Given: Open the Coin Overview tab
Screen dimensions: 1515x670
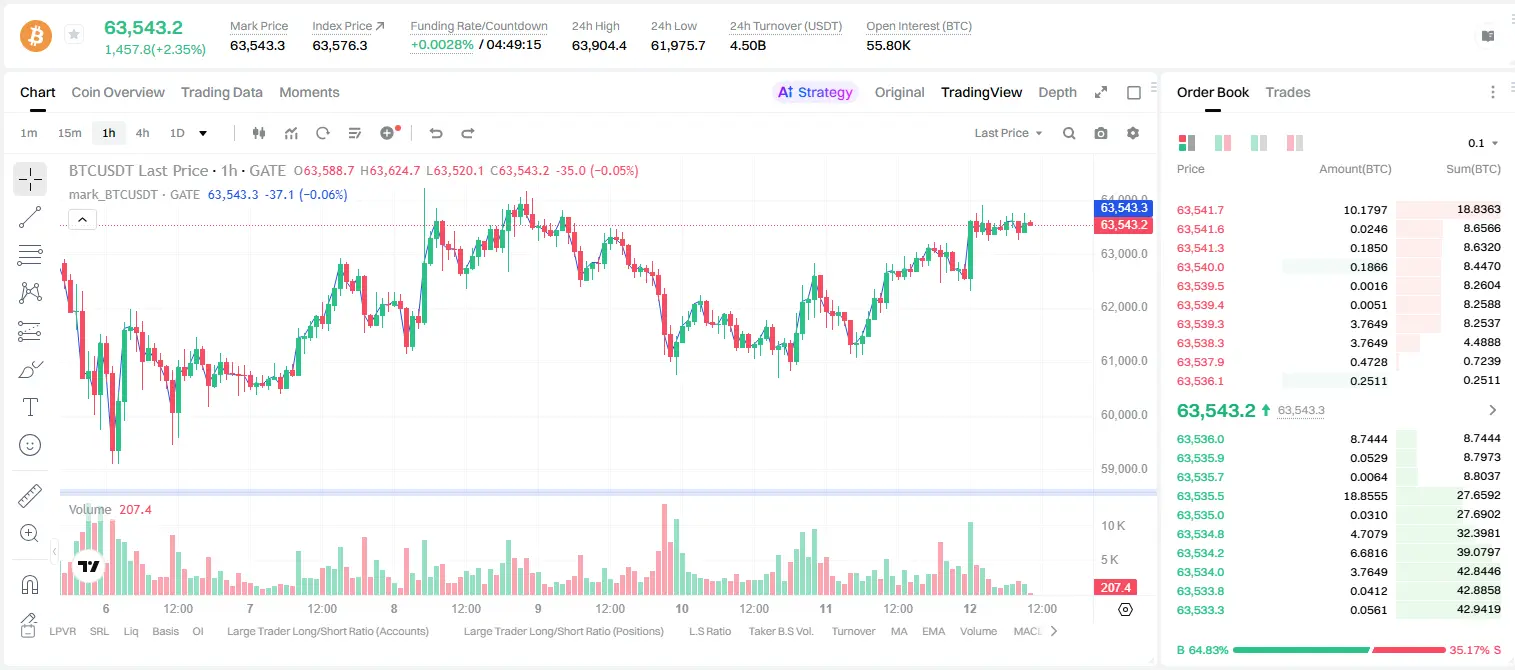Looking at the screenshot, I should pos(118,92).
